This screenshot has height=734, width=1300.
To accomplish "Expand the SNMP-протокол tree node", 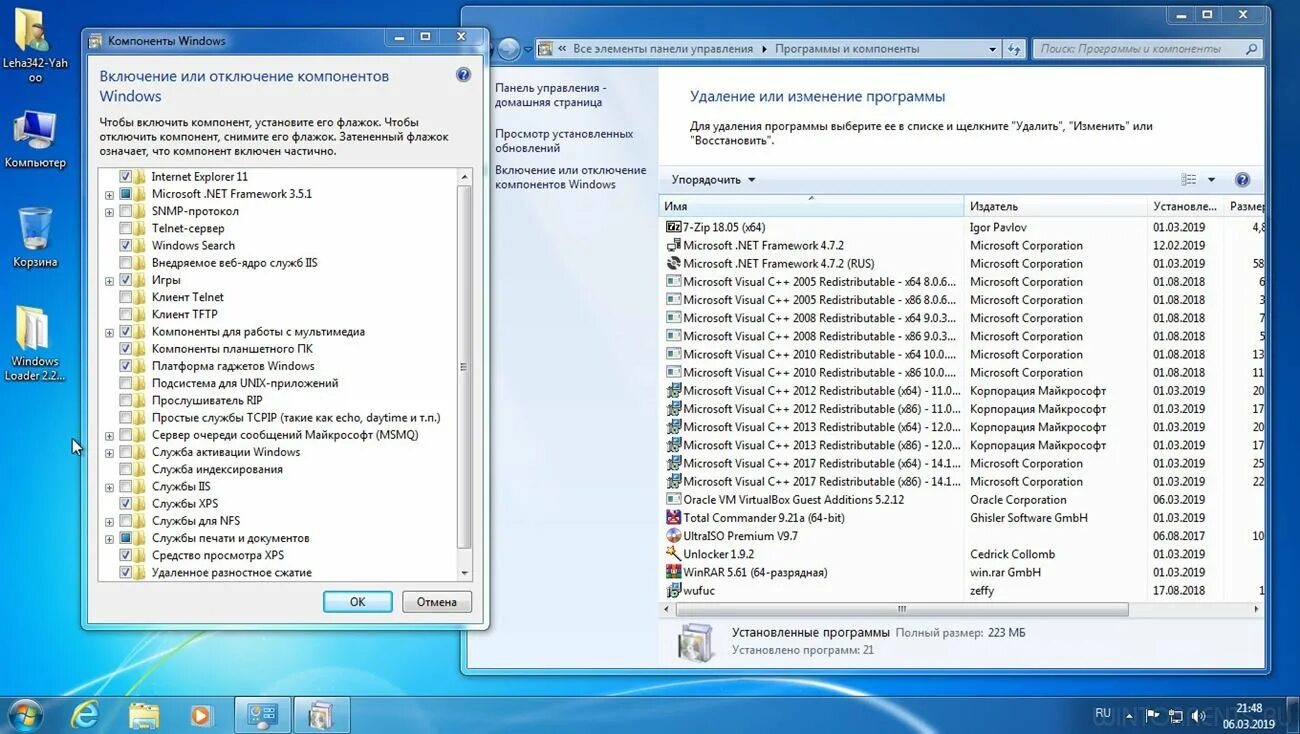I will point(109,212).
